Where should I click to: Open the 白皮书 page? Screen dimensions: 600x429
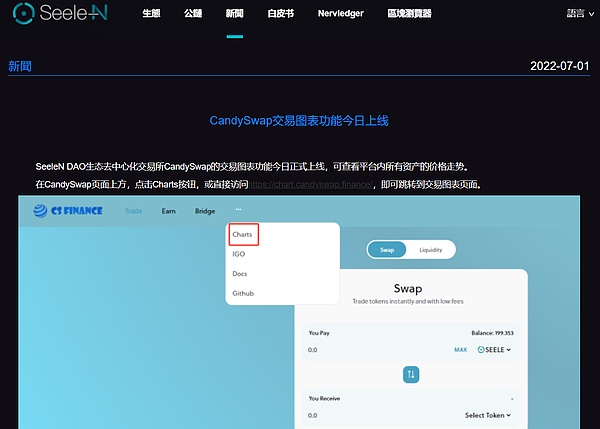pos(280,13)
